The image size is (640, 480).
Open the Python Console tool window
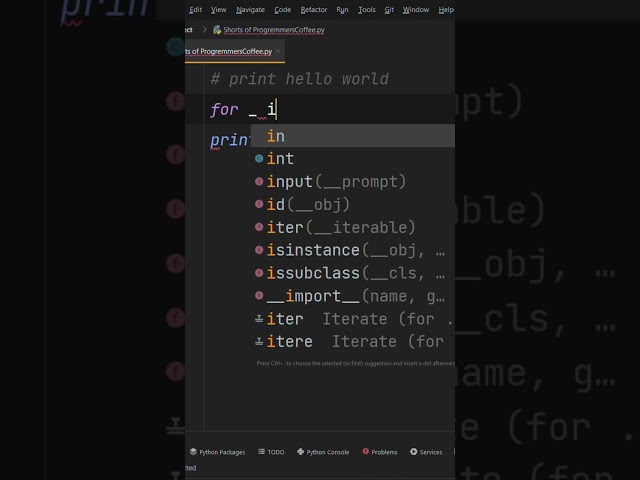point(323,452)
